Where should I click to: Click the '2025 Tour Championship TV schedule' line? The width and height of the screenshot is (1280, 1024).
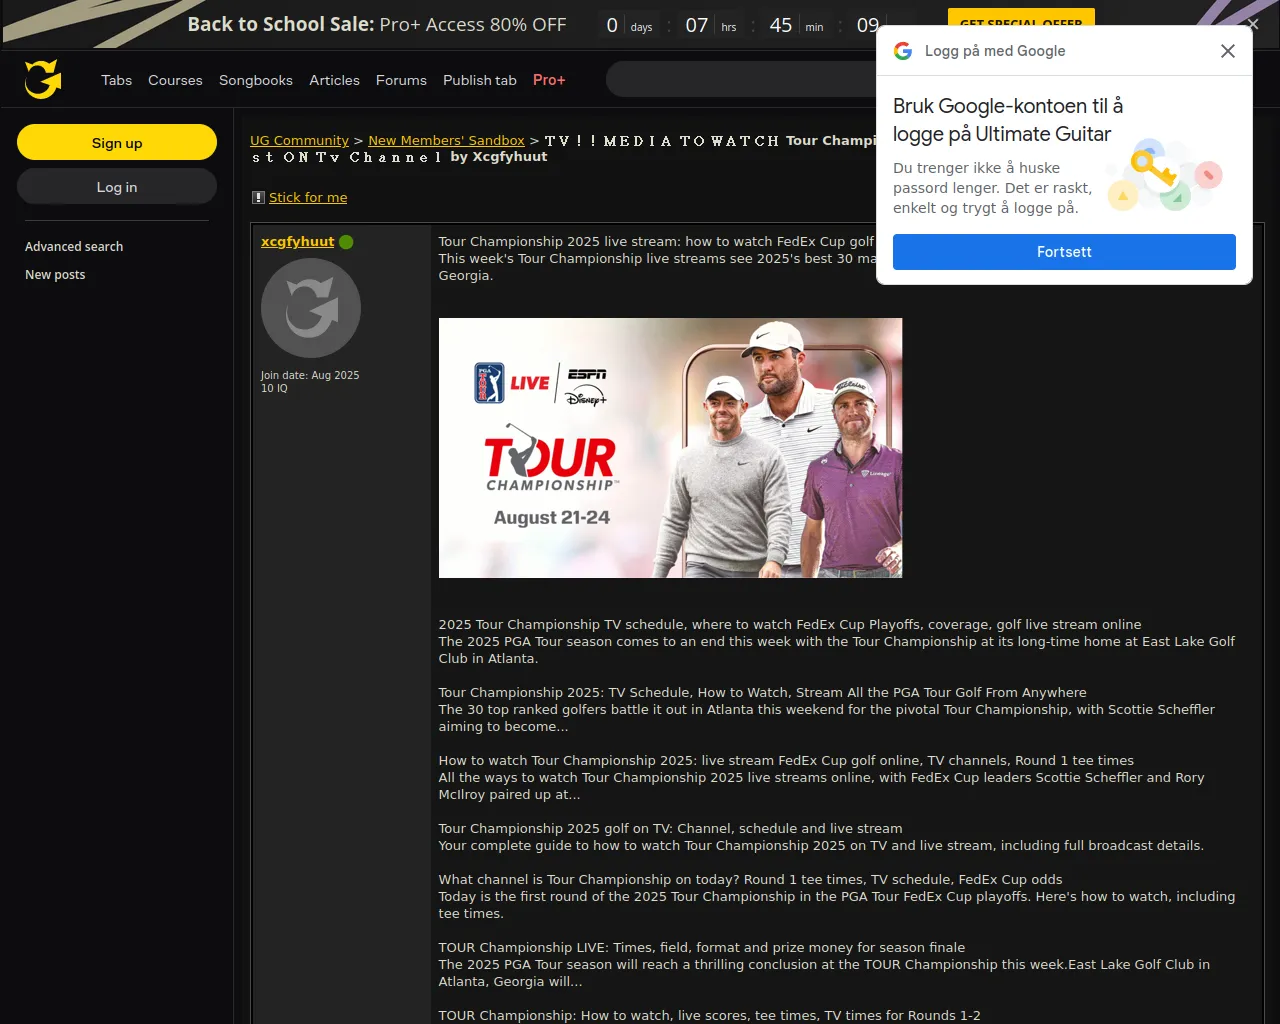(790, 625)
